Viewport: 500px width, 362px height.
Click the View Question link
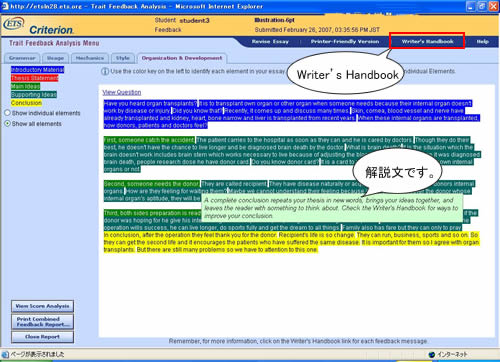pos(122,92)
